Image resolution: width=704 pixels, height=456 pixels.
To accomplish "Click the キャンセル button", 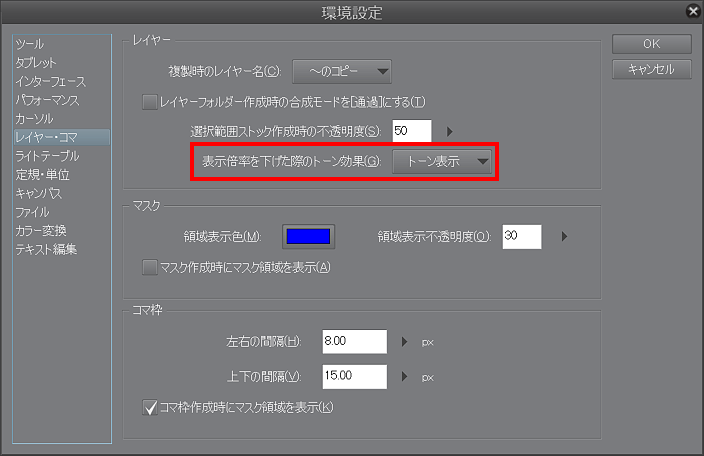I will [651, 69].
